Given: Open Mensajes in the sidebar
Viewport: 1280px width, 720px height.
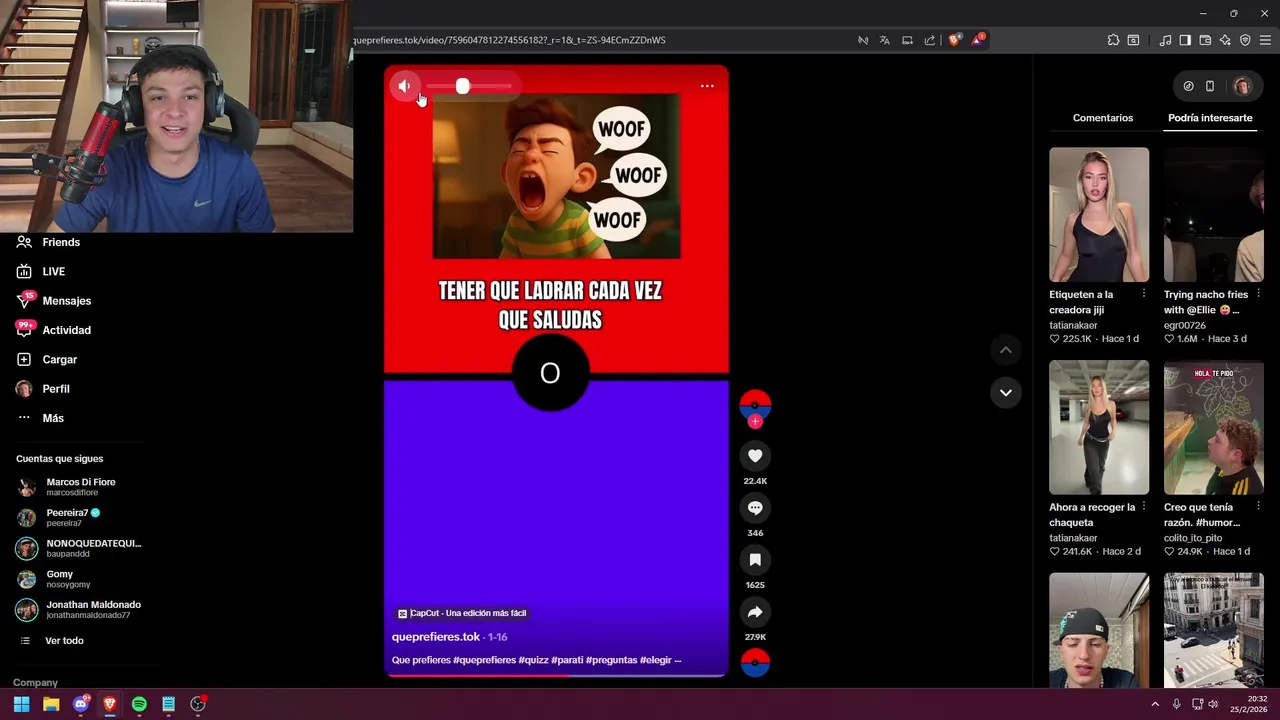Looking at the screenshot, I should pos(54,300).
